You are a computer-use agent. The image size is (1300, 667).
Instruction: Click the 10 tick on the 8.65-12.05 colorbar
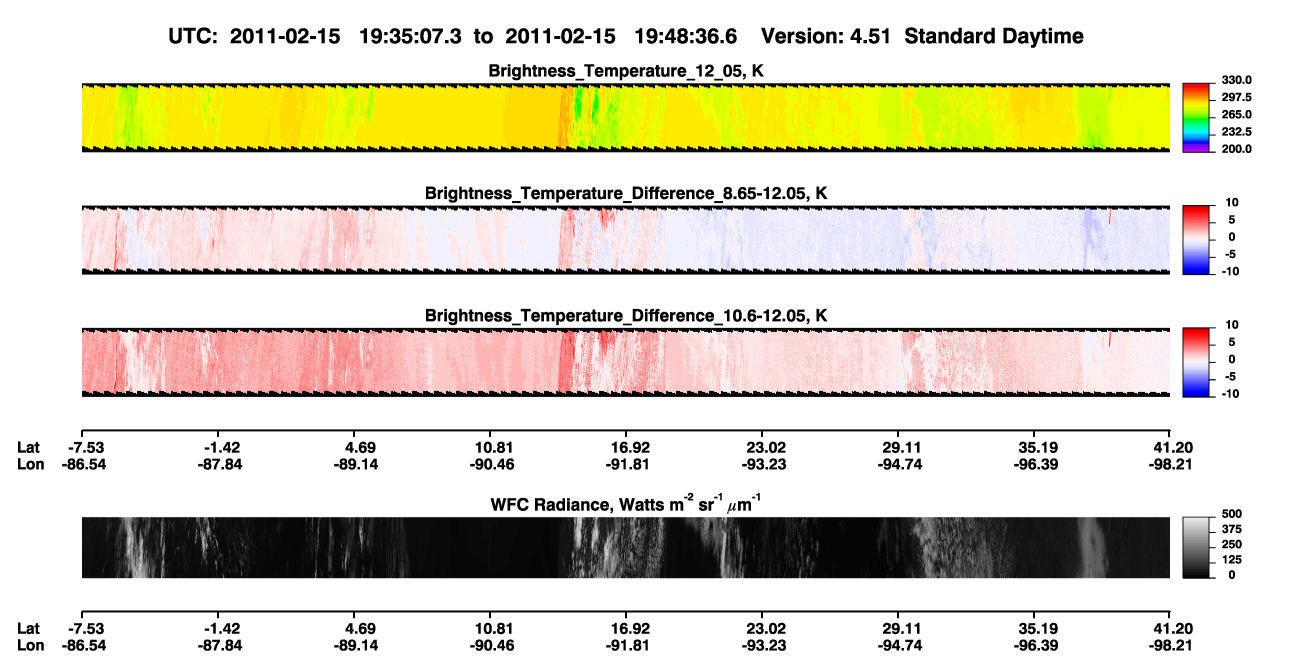tap(1232, 202)
